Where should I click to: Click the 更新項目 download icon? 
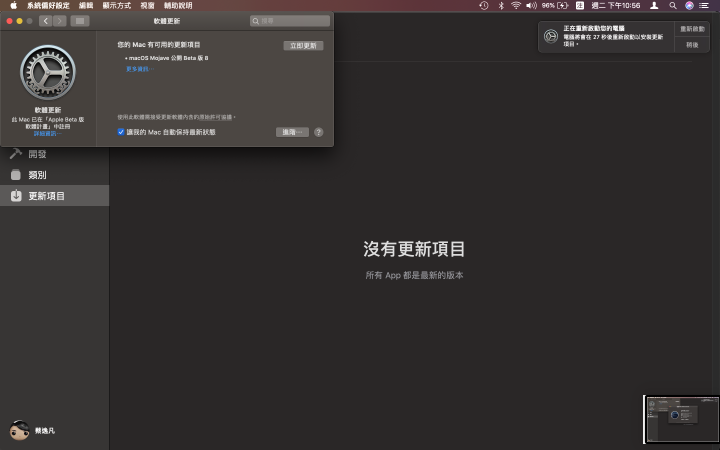[16, 196]
